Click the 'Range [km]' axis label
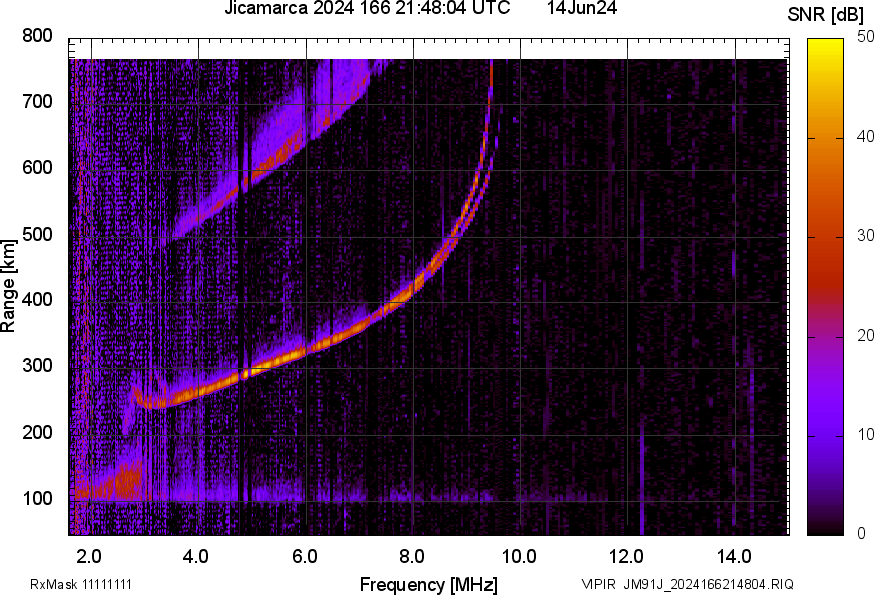 click(8, 286)
